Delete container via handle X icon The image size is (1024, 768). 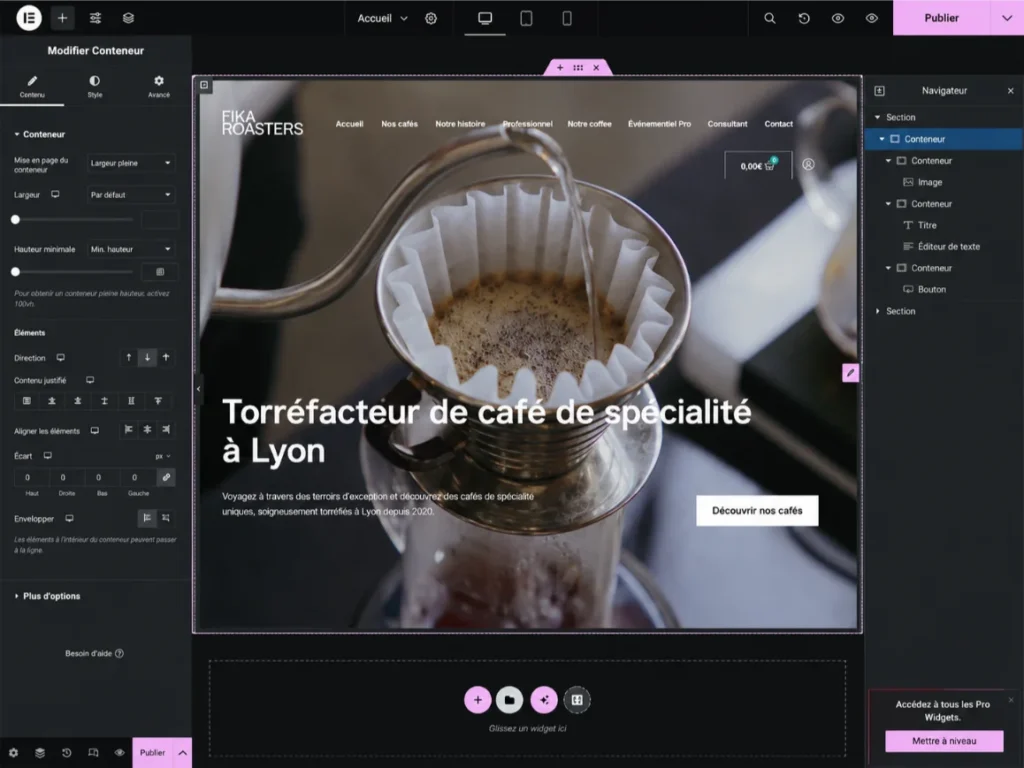tap(596, 67)
